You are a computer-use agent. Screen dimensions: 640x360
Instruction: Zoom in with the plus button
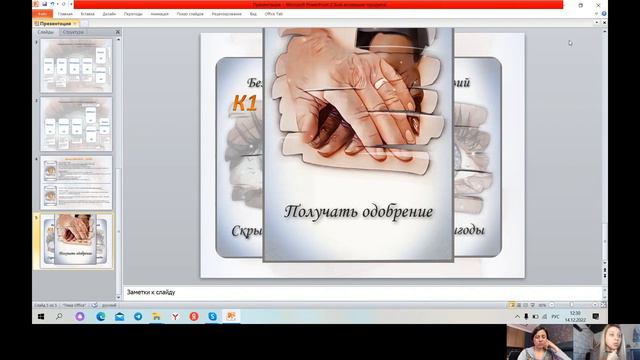tap(595, 305)
